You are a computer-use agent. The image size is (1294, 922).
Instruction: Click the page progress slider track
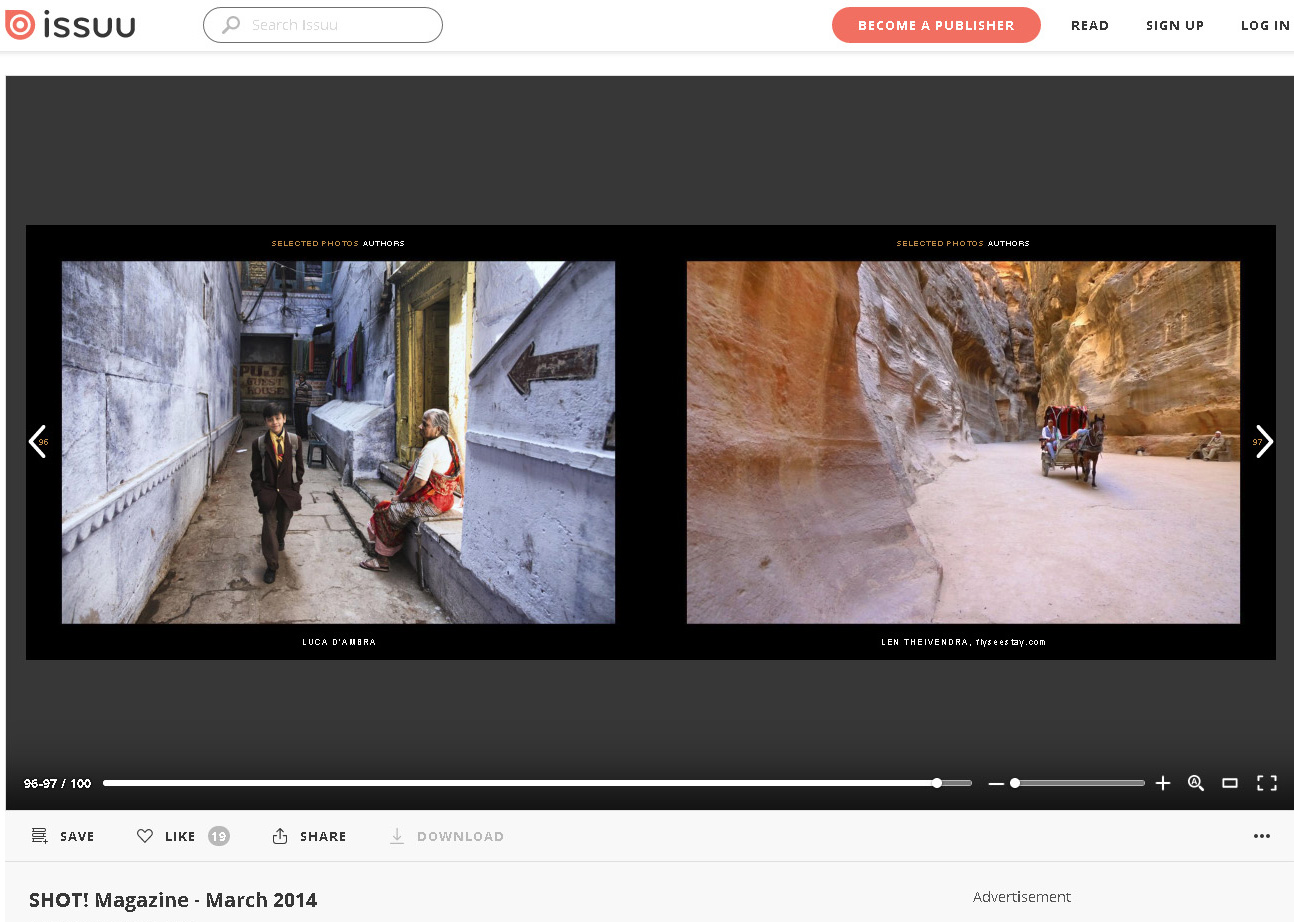click(x=520, y=784)
